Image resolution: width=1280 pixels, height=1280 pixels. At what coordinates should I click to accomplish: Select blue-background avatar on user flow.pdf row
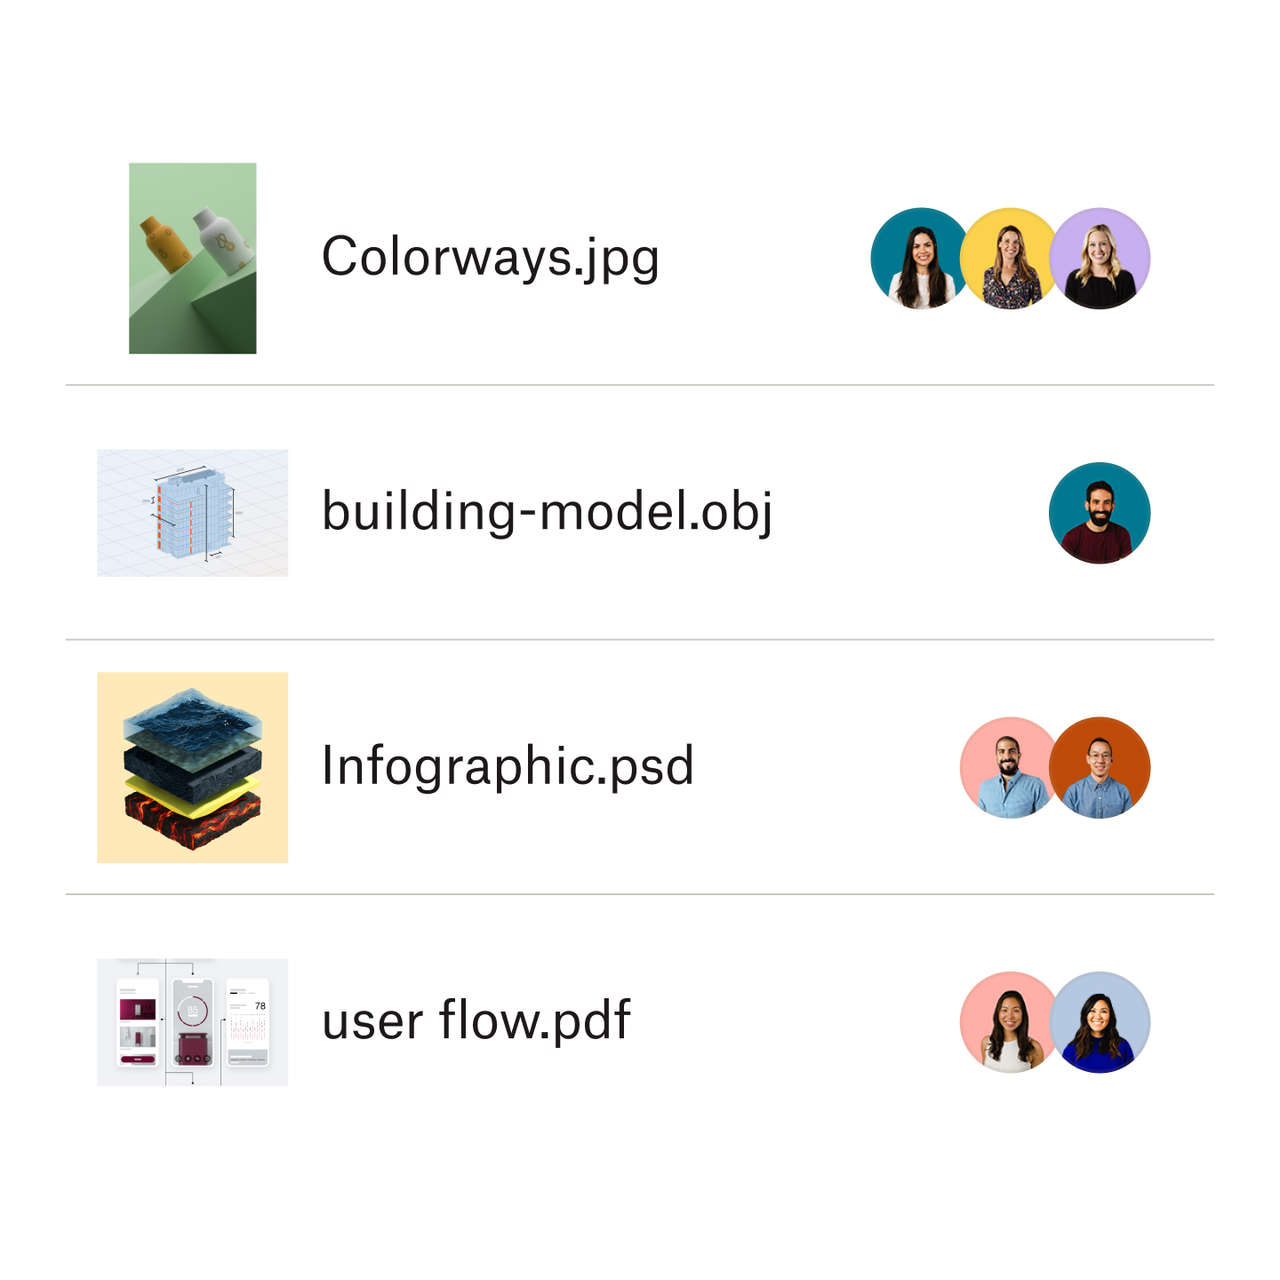point(1101,1022)
